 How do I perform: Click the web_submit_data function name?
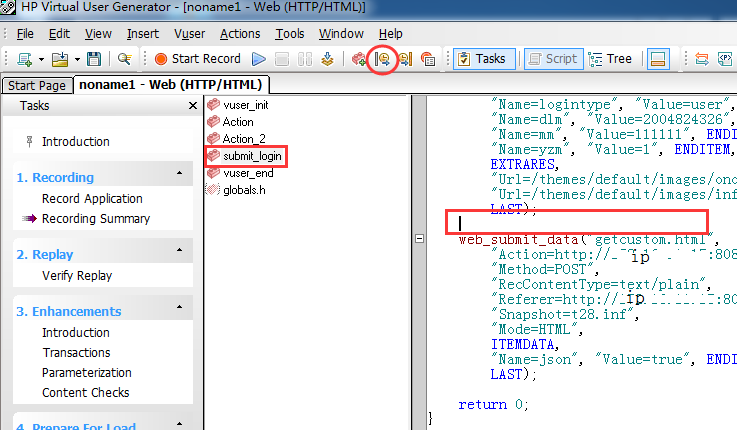[x=518, y=240]
